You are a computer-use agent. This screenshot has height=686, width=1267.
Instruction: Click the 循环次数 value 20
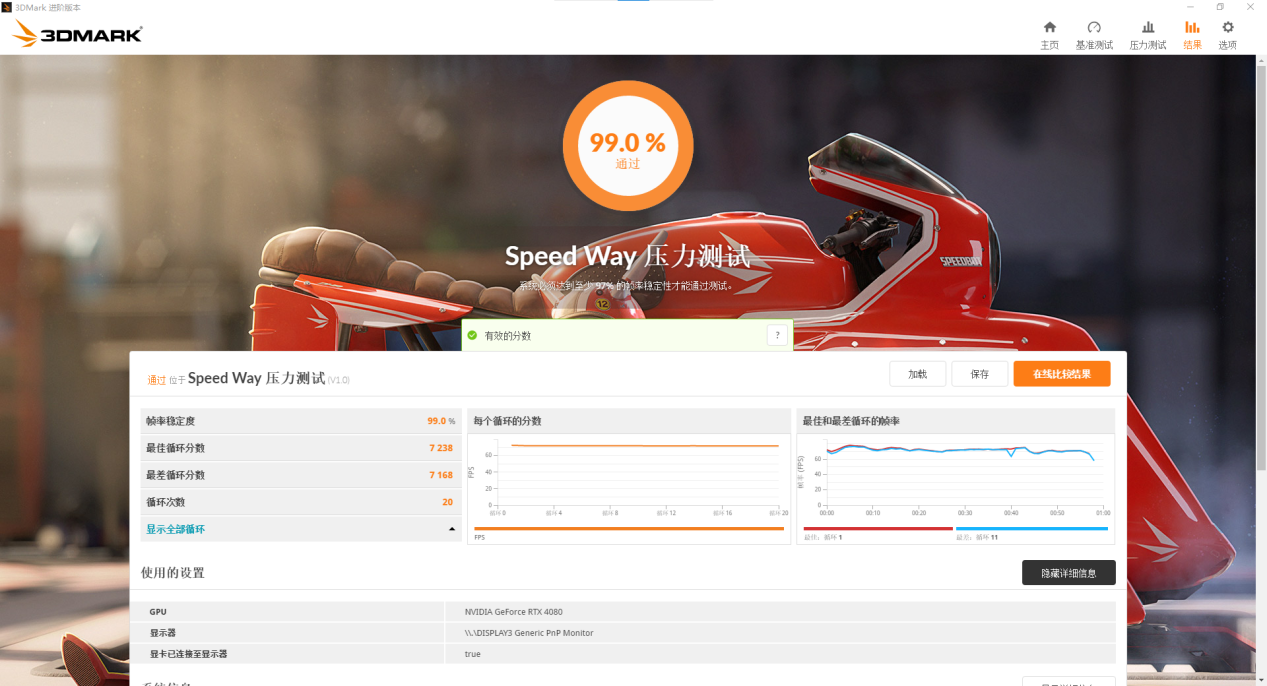click(x=448, y=502)
